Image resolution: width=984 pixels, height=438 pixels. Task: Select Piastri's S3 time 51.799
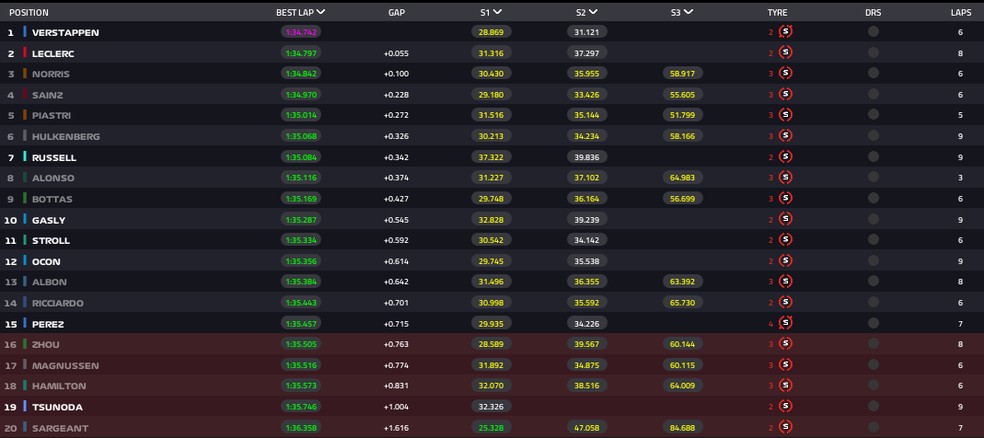click(682, 115)
